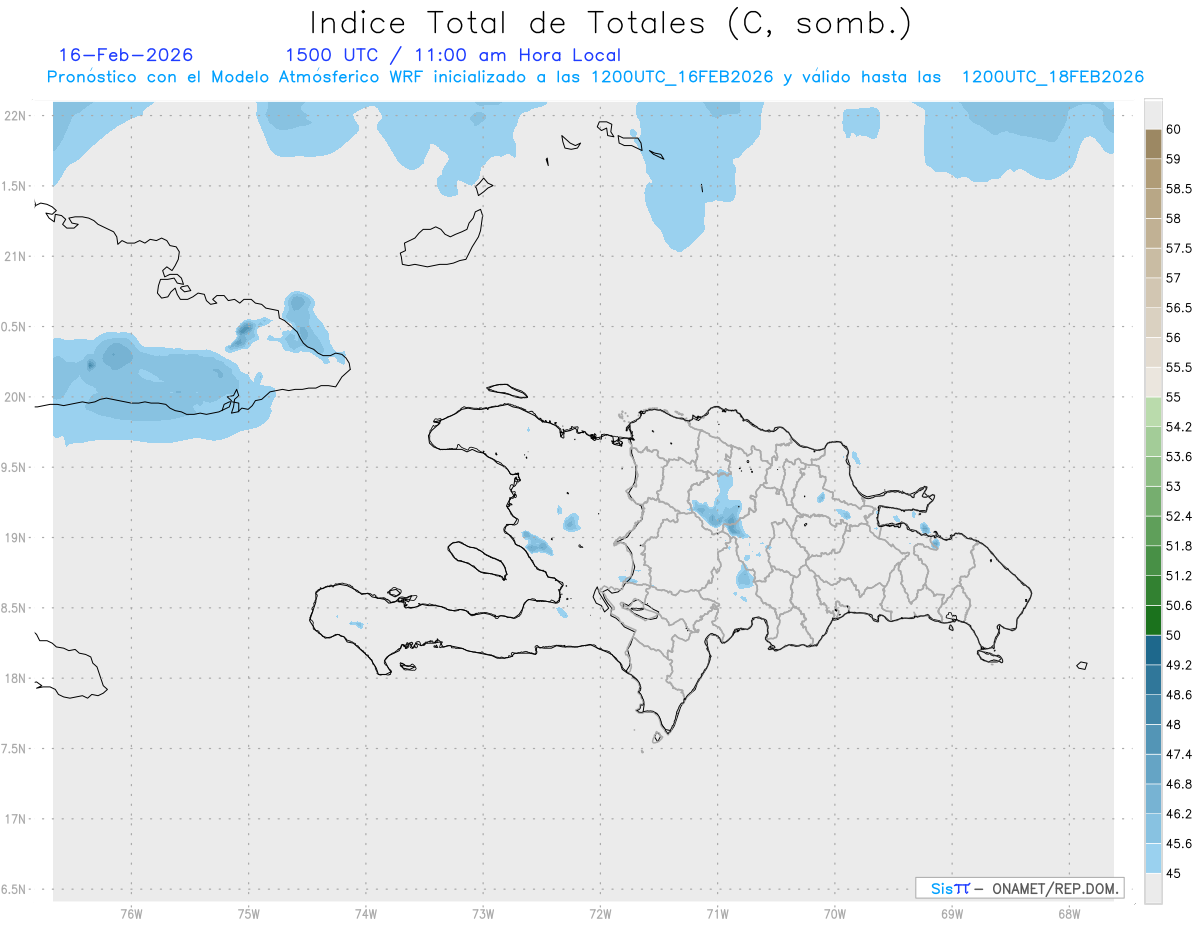Click the '70W' longitude label
Screen dimensions: 1200x927
(835, 913)
